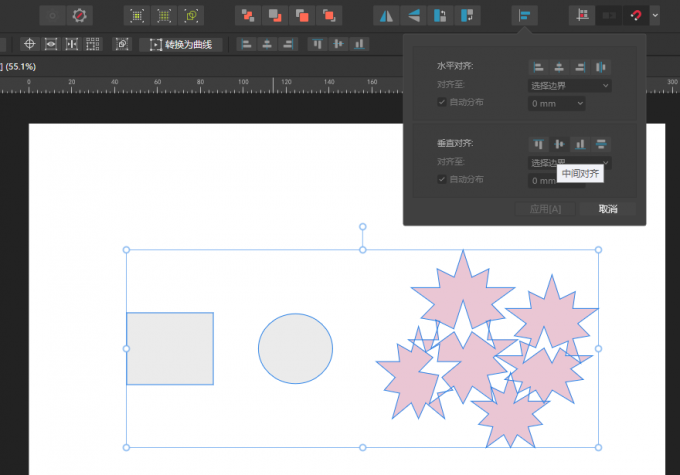Choose align center in 水平对齐 row
The image size is (680, 475).
[559, 67]
